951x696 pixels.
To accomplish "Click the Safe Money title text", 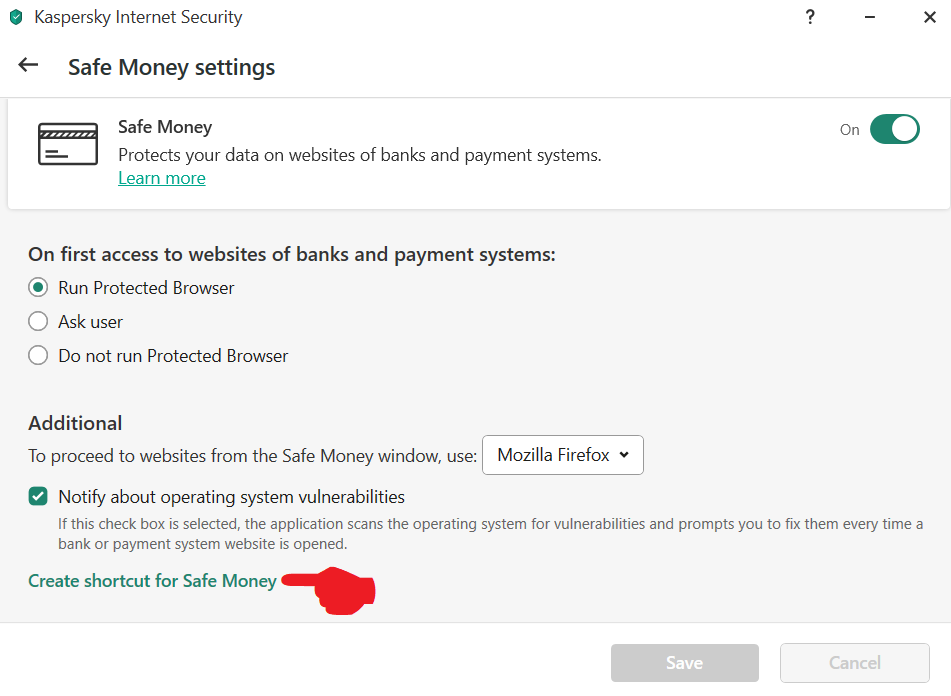I will (165, 127).
